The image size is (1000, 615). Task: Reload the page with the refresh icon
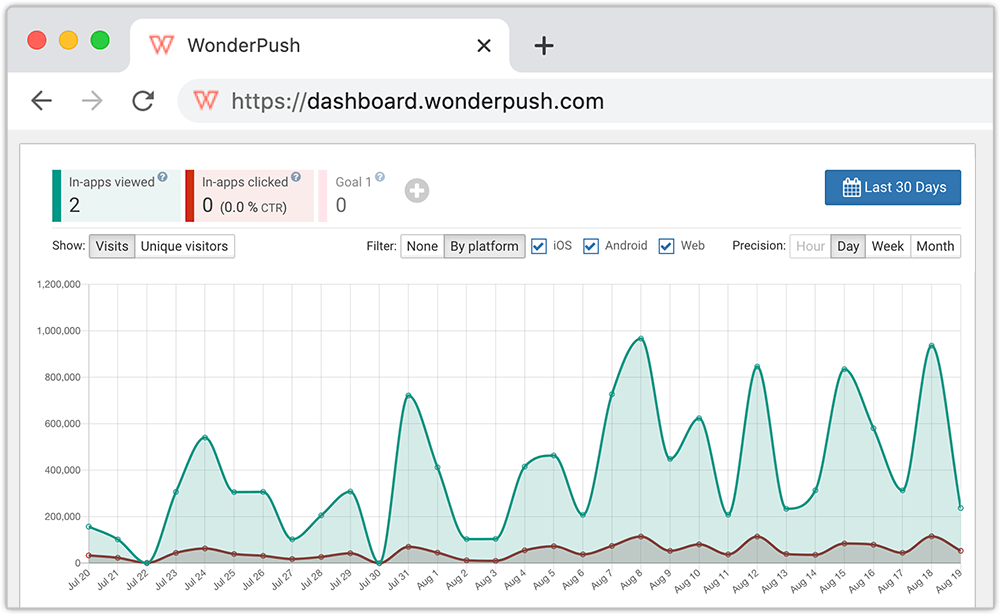click(143, 101)
